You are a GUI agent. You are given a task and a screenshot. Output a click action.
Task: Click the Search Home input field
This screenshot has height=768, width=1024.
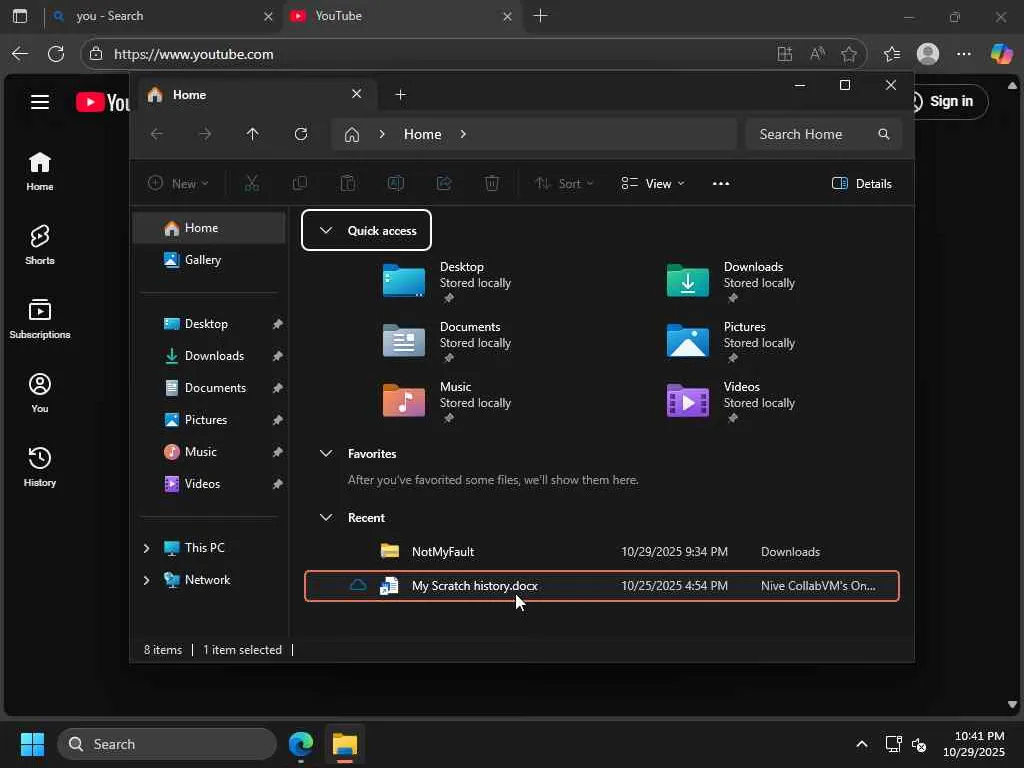click(810, 134)
